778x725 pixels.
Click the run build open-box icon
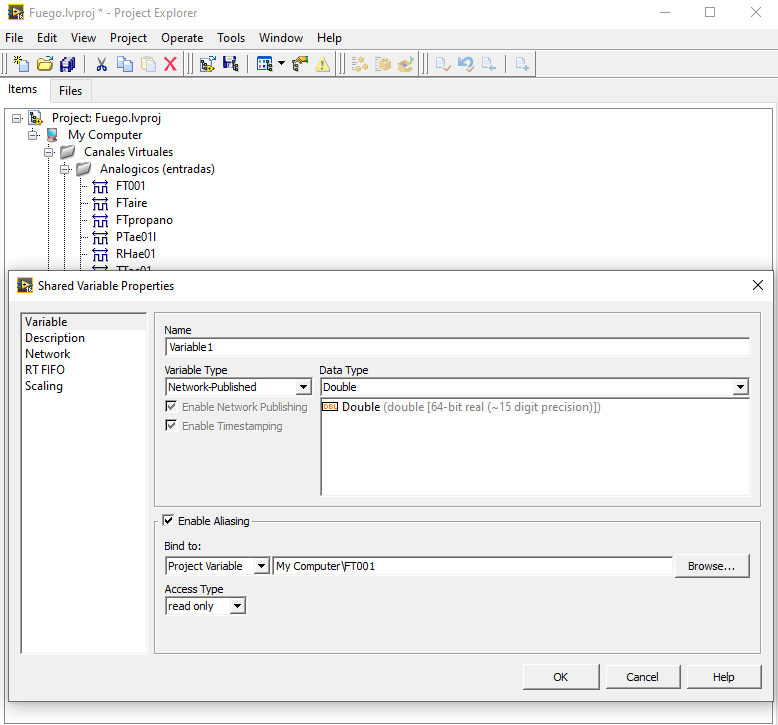pyautogui.click(x=406, y=64)
